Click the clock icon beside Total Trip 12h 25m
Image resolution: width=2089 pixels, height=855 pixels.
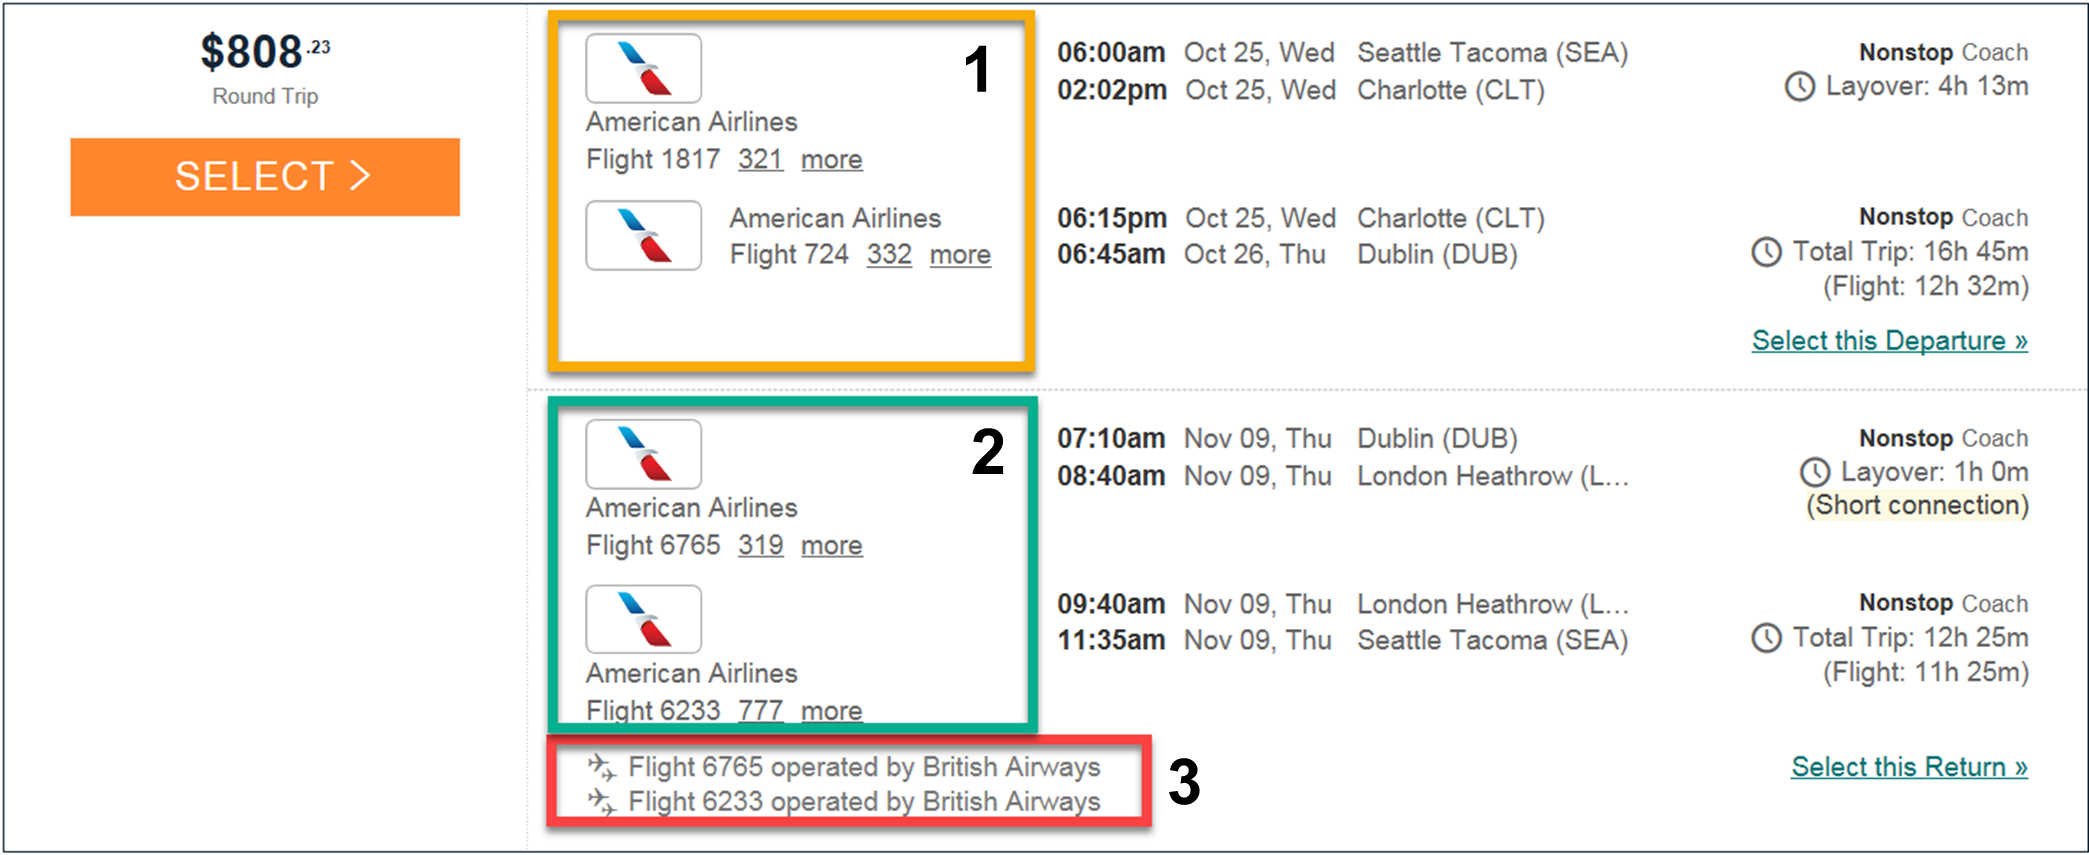[1766, 638]
